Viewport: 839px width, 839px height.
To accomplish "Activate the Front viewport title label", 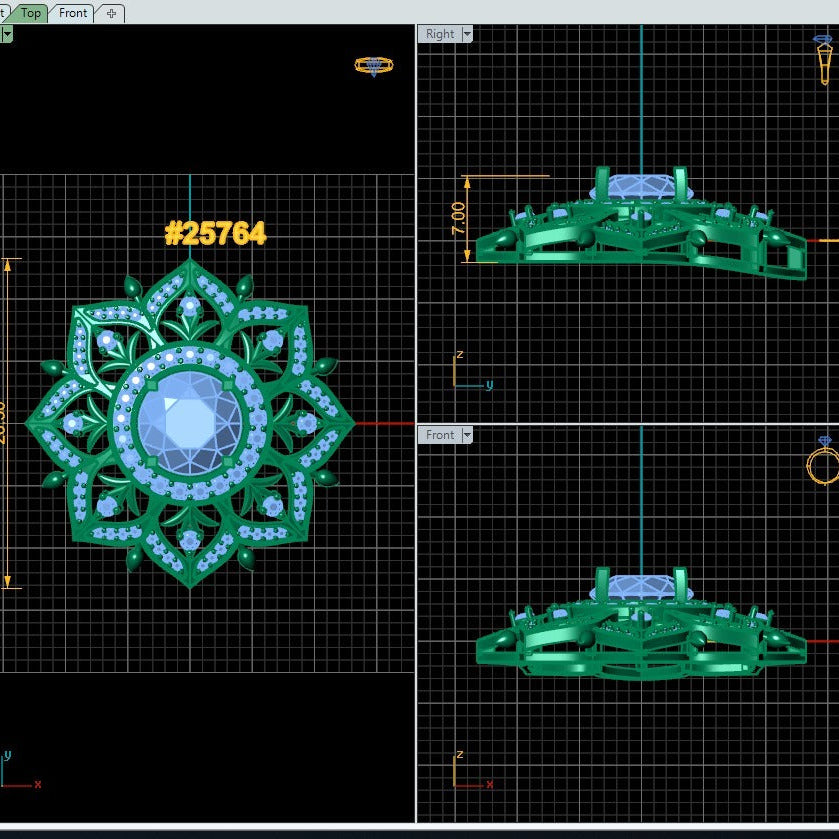I will [440, 435].
